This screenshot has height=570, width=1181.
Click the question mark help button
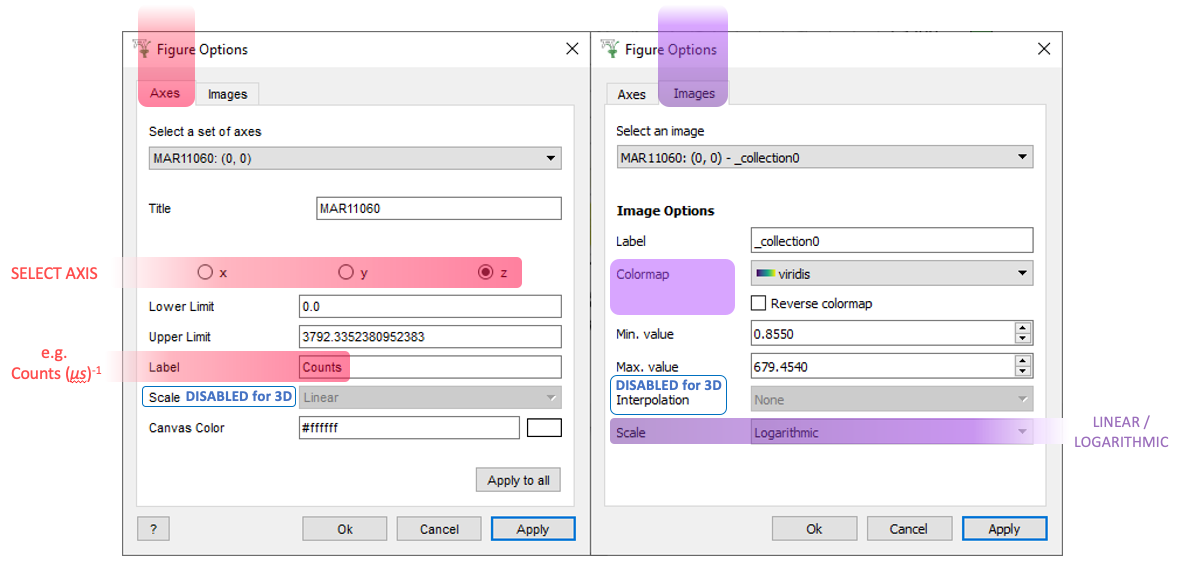[x=153, y=529]
